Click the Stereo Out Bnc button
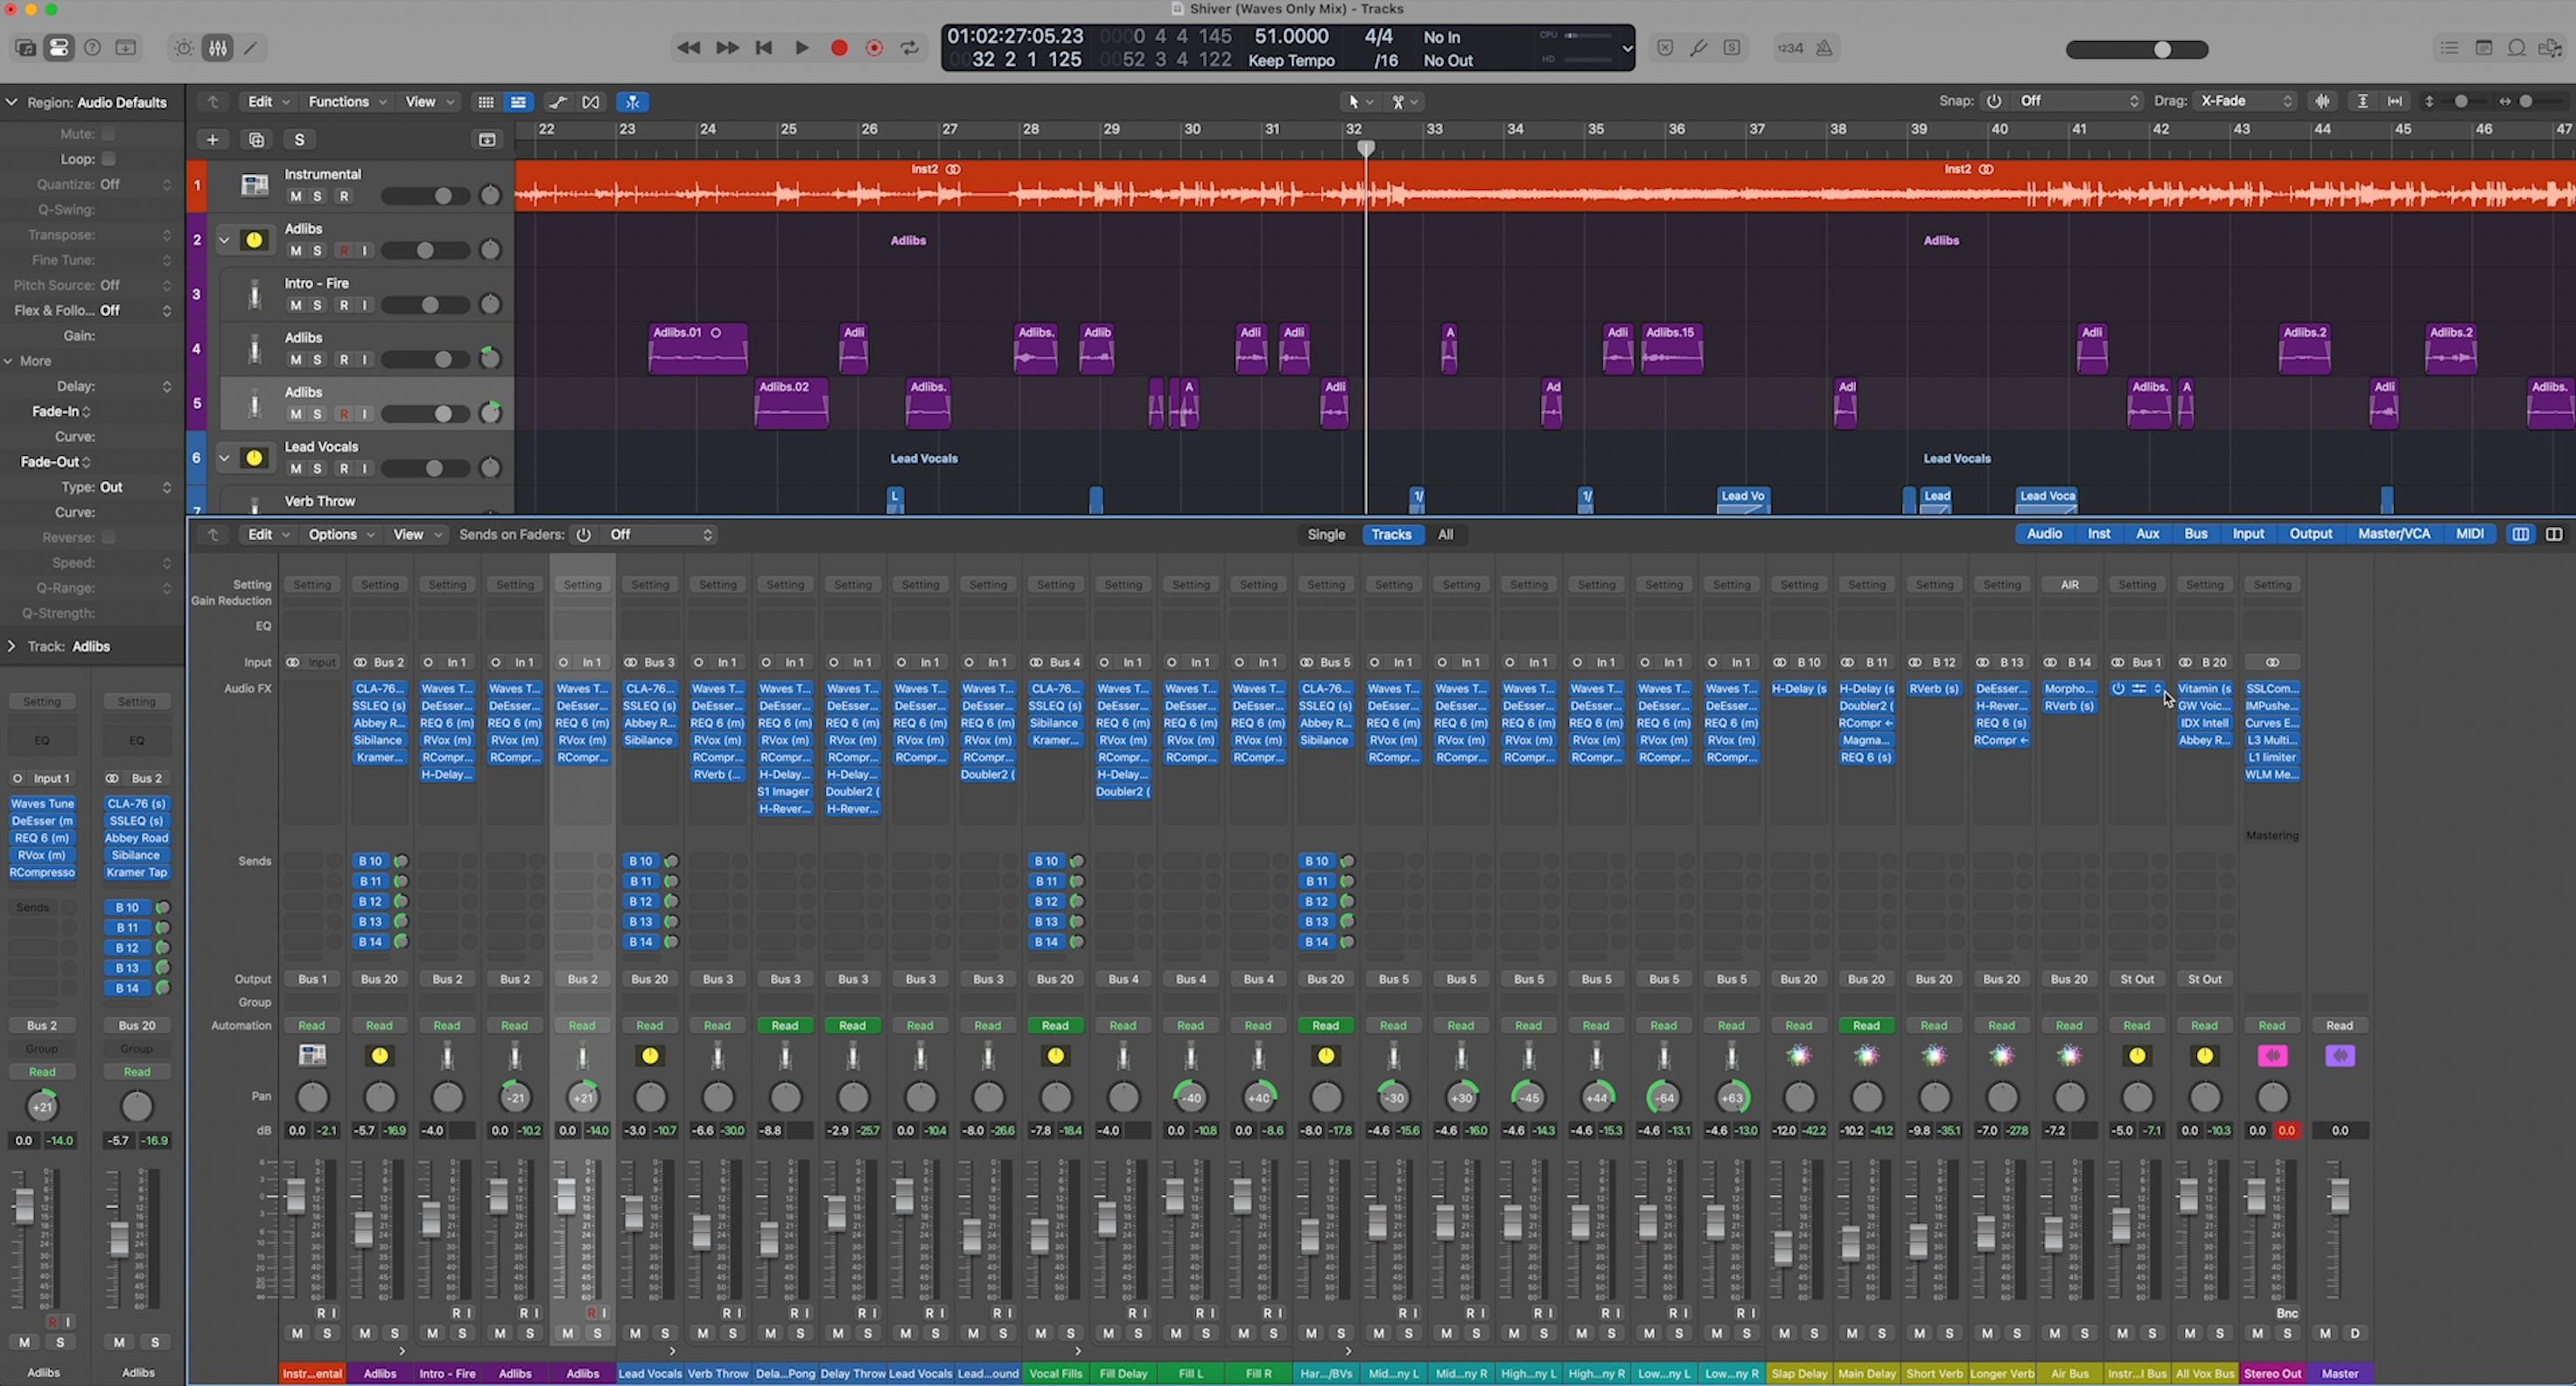This screenshot has height=1386, width=2576. click(x=2286, y=1313)
